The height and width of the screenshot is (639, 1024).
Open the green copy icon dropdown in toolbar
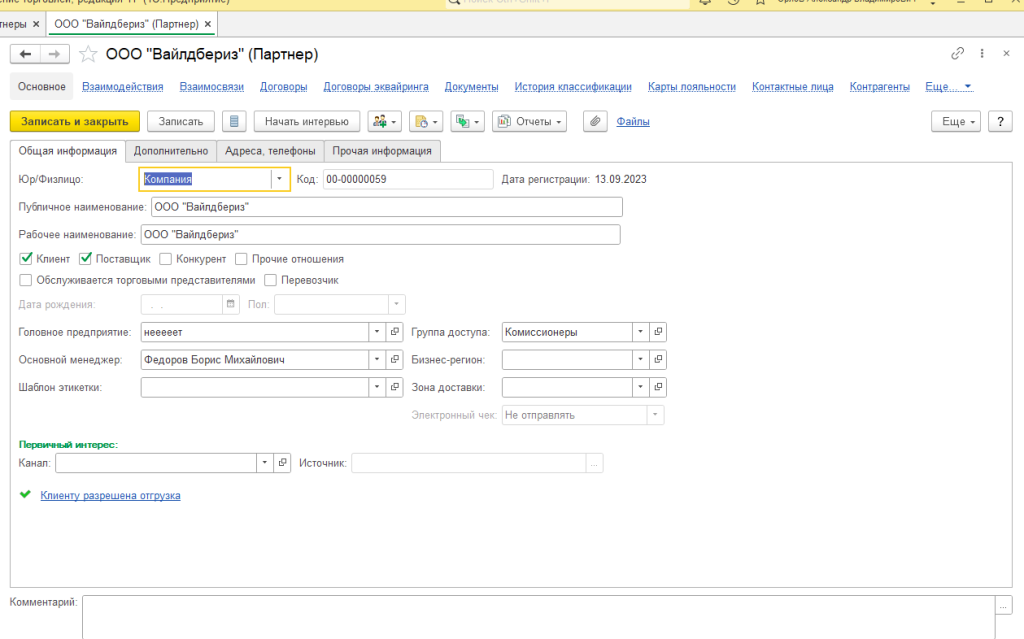coord(467,122)
